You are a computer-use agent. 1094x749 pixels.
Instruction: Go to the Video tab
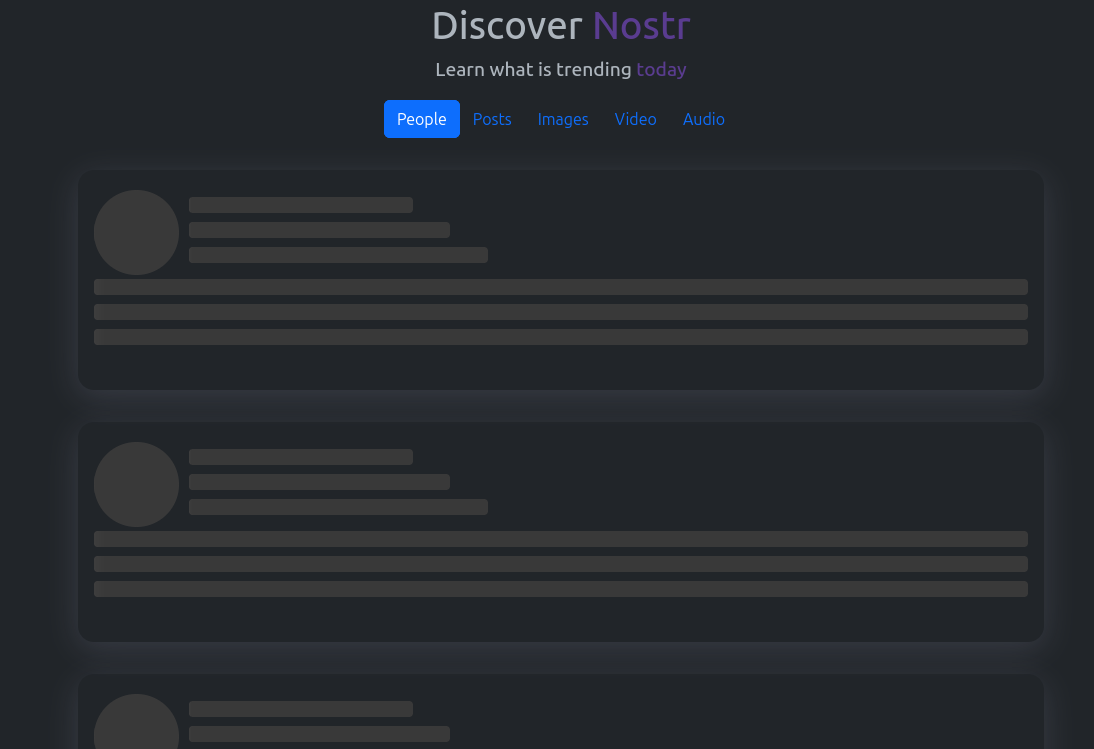(635, 119)
